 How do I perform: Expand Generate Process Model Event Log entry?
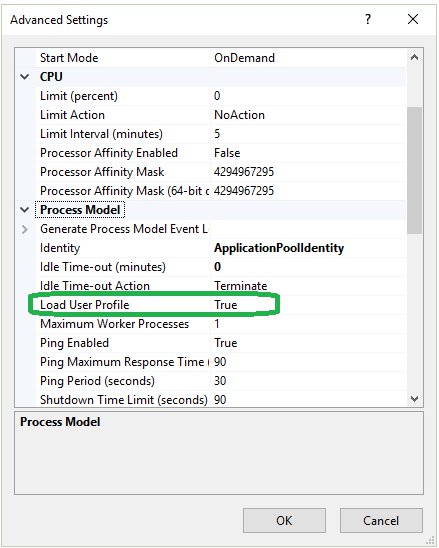(x=24, y=229)
